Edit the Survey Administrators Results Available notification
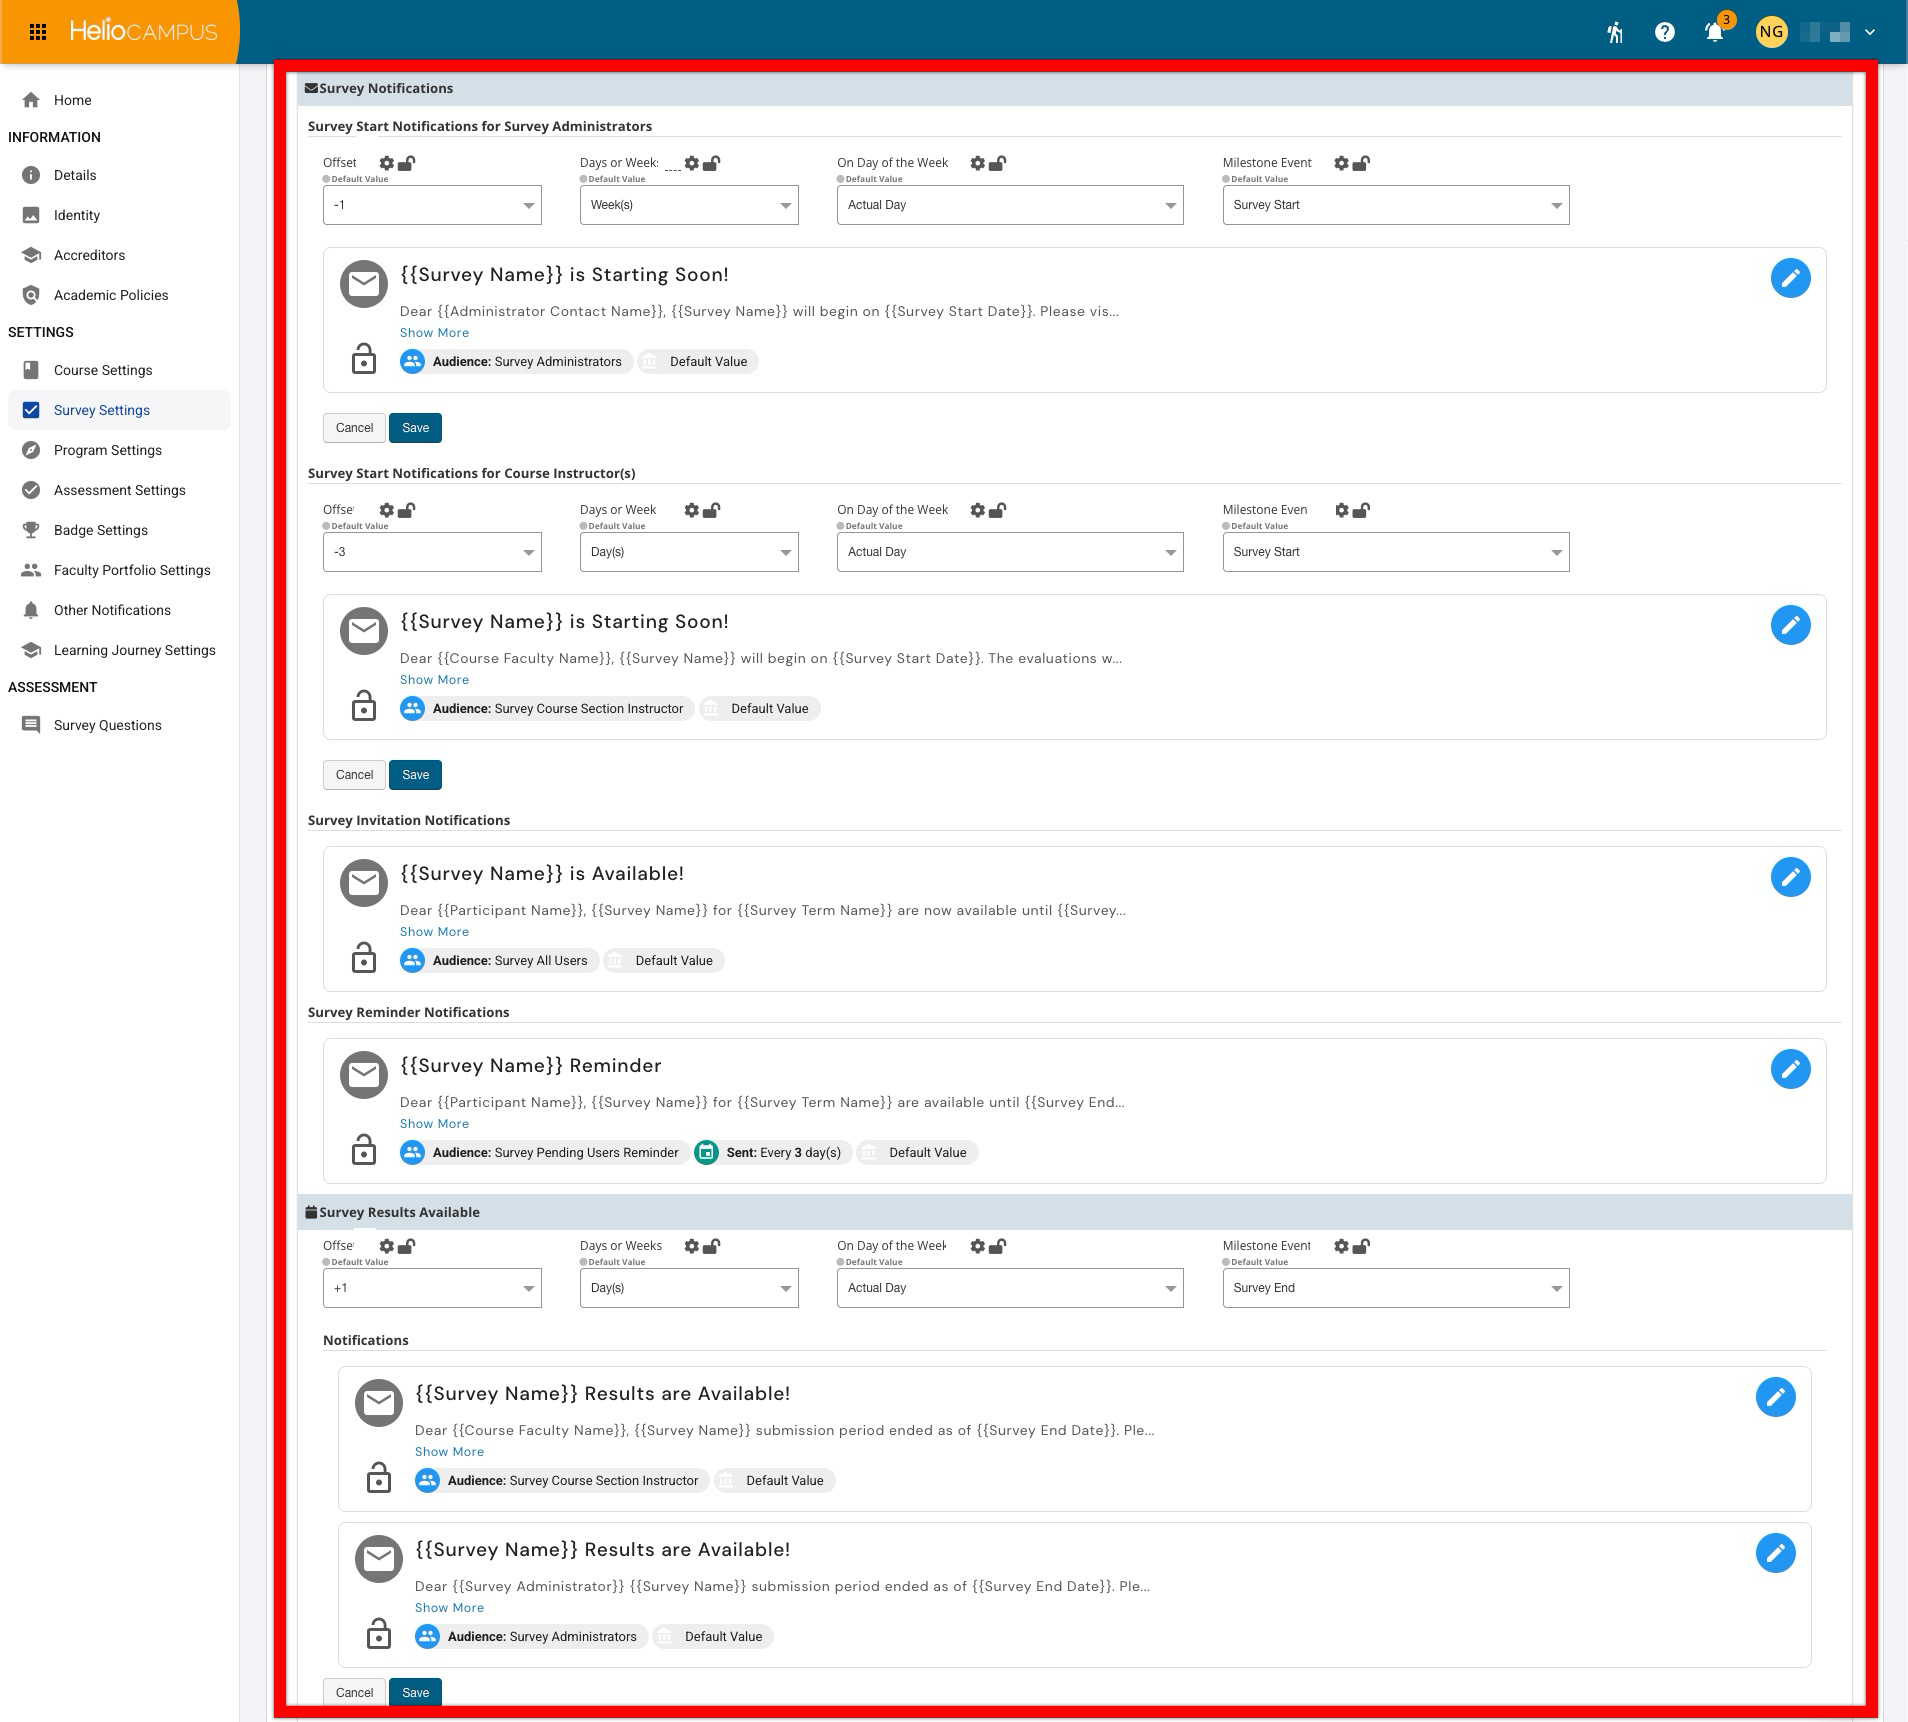 tap(1775, 1553)
